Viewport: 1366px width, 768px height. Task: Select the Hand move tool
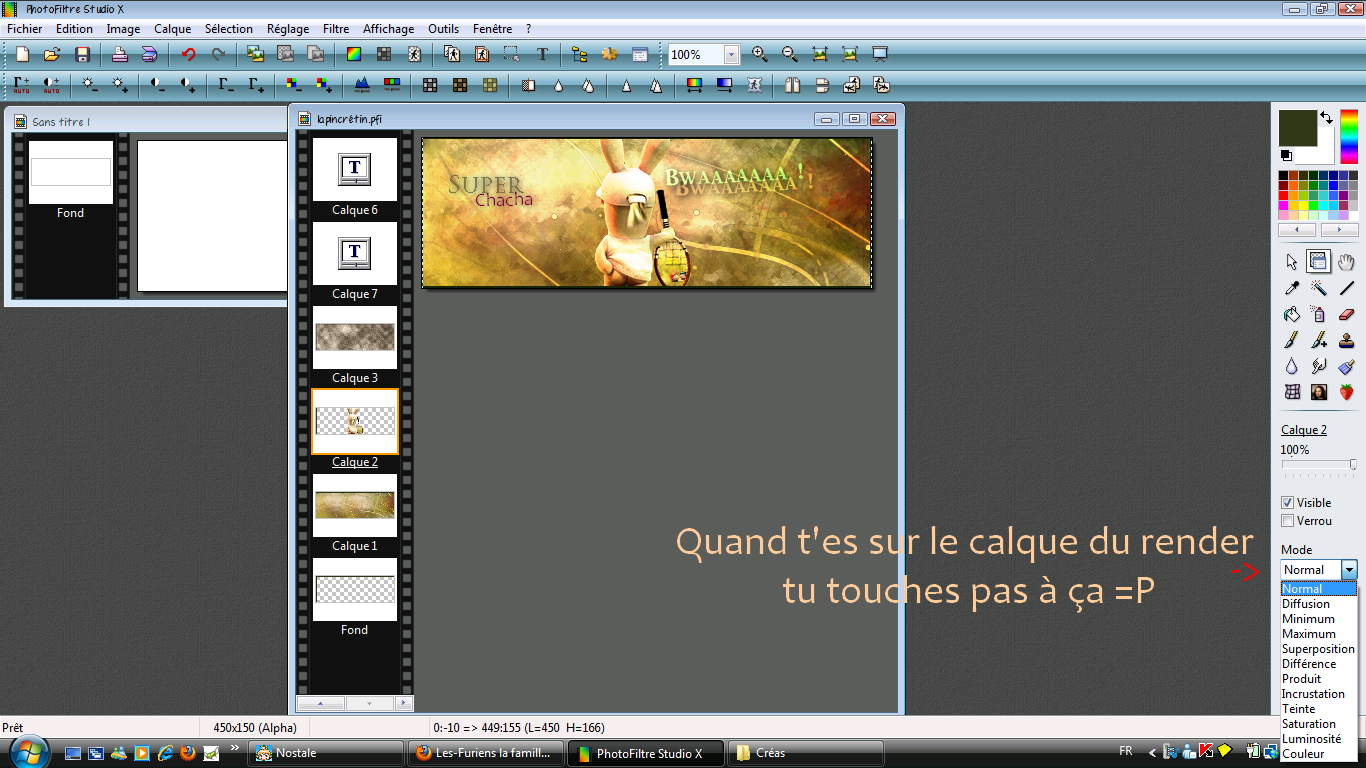1346,262
